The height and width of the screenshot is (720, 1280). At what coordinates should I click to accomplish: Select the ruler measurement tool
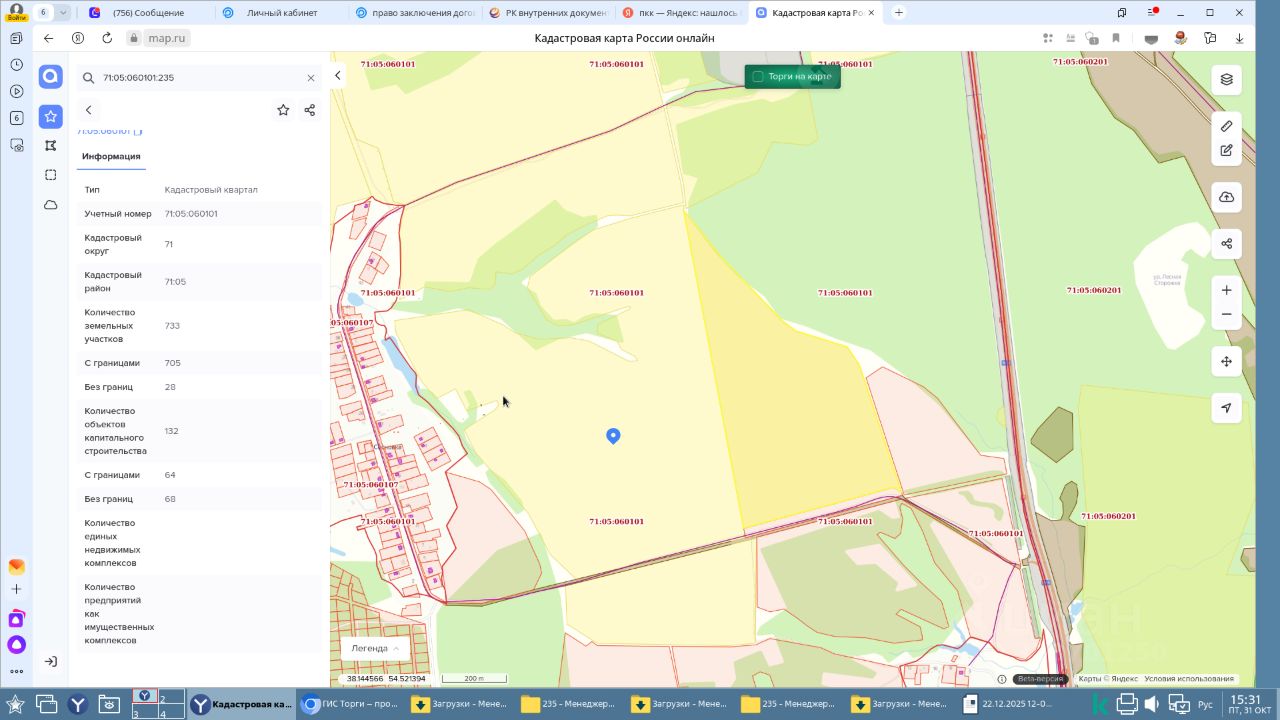click(1227, 126)
